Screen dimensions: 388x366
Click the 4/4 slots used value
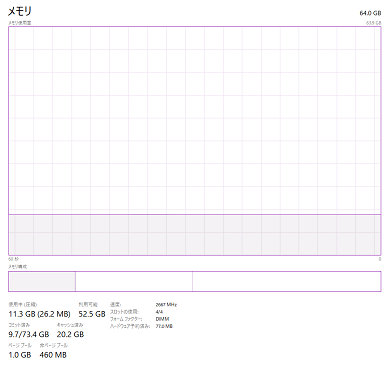click(159, 312)
